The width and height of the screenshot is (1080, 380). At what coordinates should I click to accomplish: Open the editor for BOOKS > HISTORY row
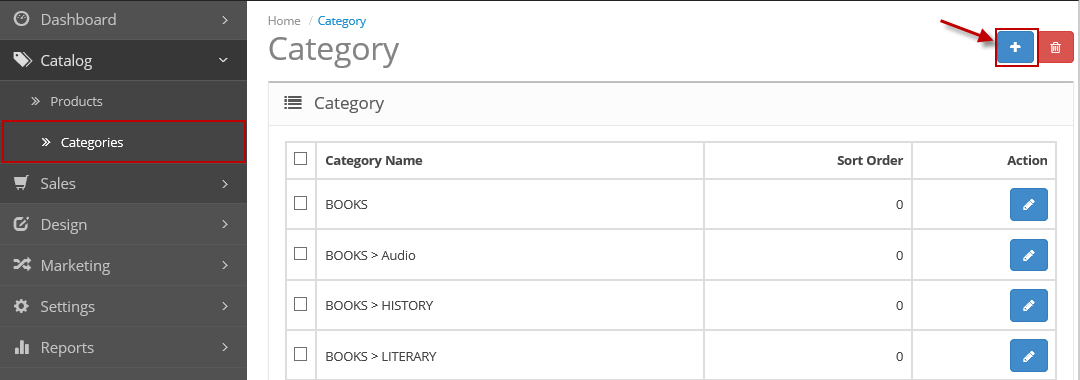[1028, 306]
